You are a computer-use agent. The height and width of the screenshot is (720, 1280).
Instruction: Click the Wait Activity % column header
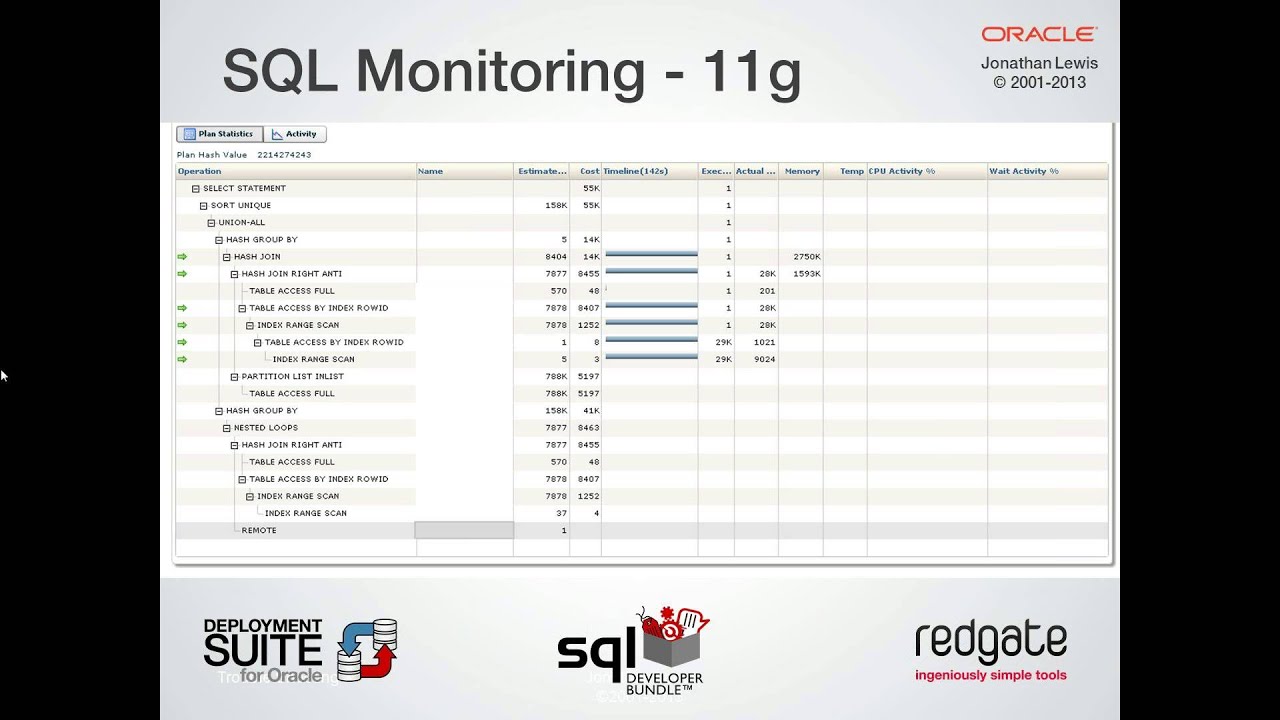(1047, 171)
